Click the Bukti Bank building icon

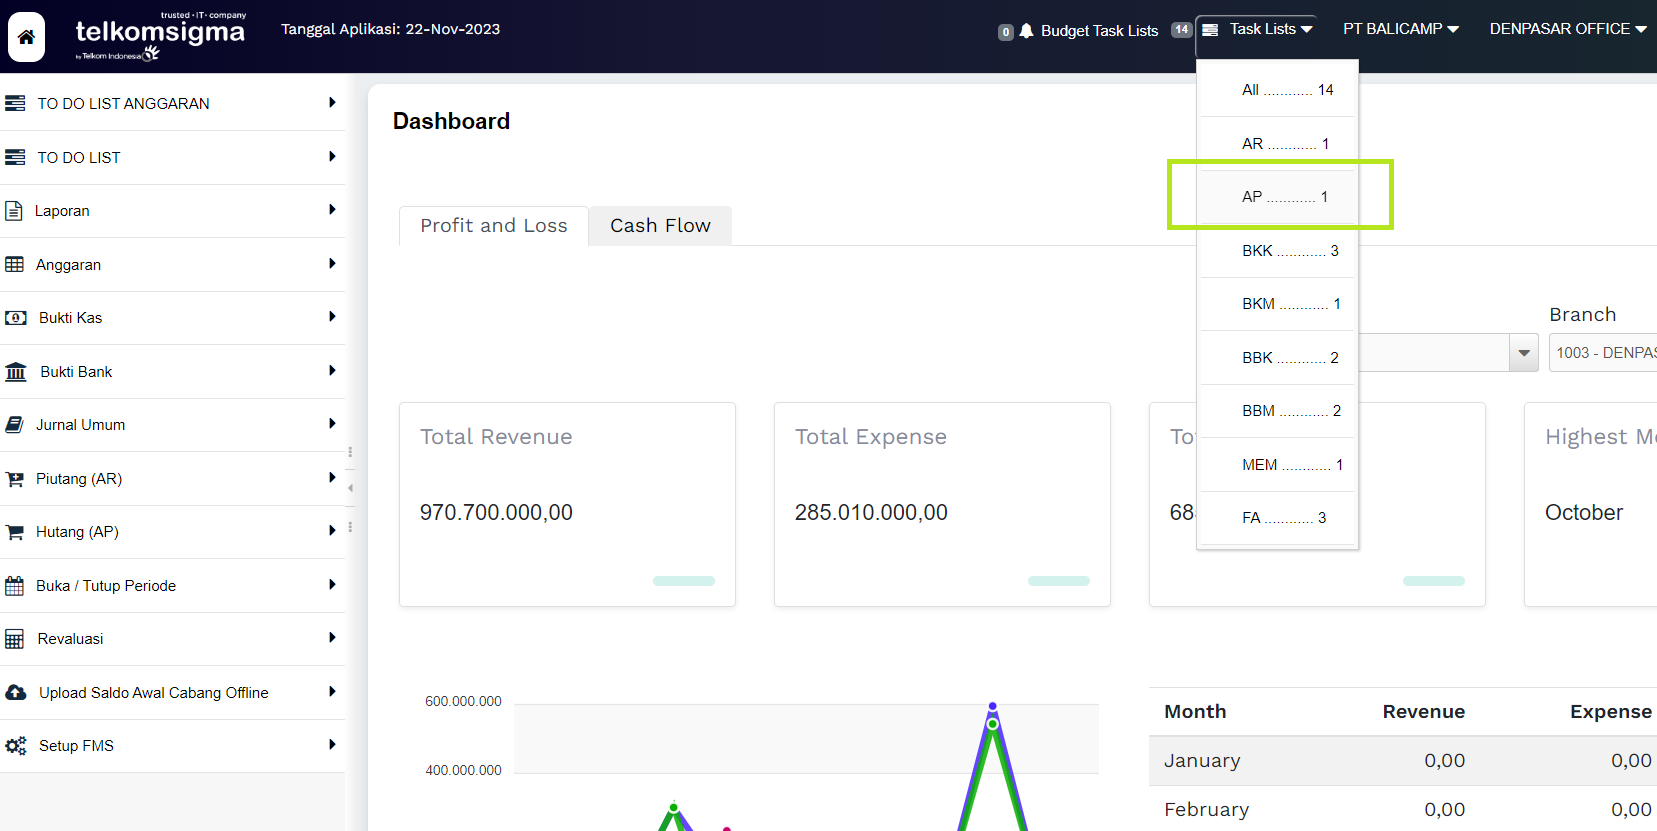pos(16,372)
